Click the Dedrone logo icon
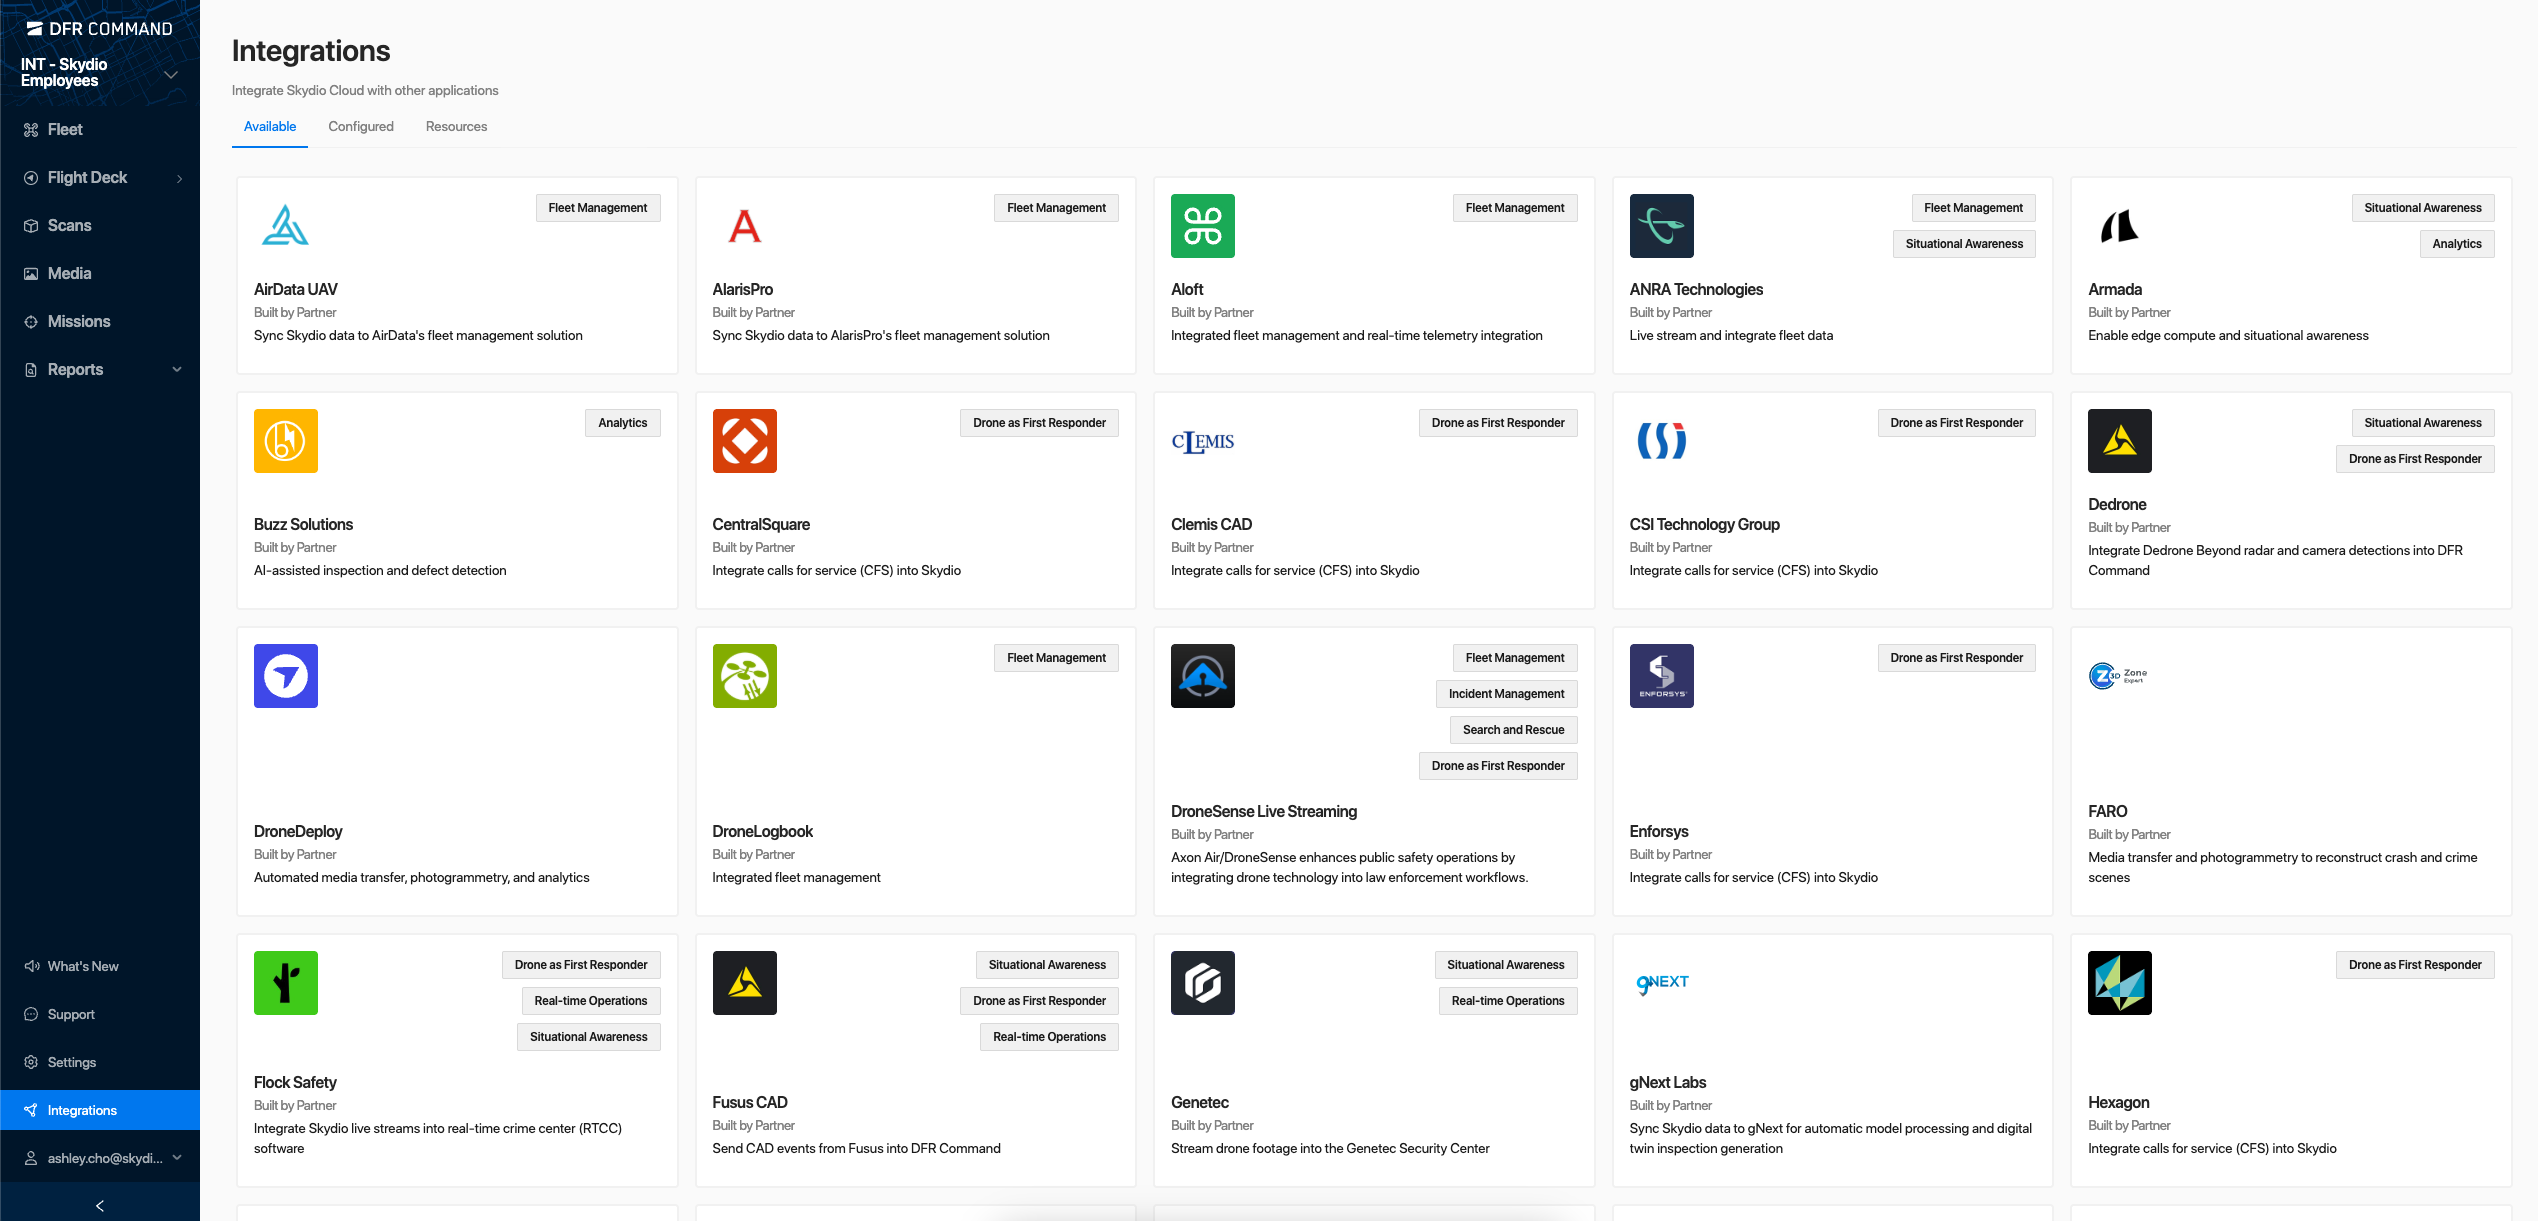The image size is (2538, 1221). tap(2119, 441)
